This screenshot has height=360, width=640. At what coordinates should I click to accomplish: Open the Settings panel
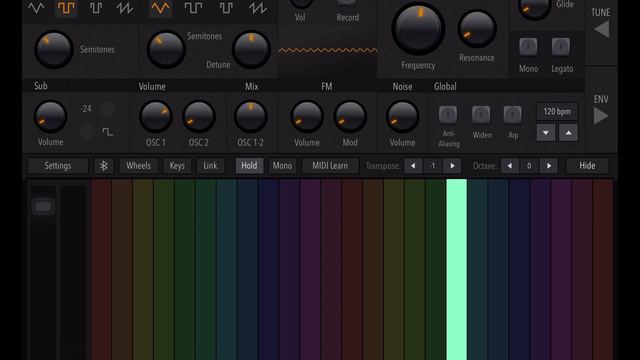(58, 166)
